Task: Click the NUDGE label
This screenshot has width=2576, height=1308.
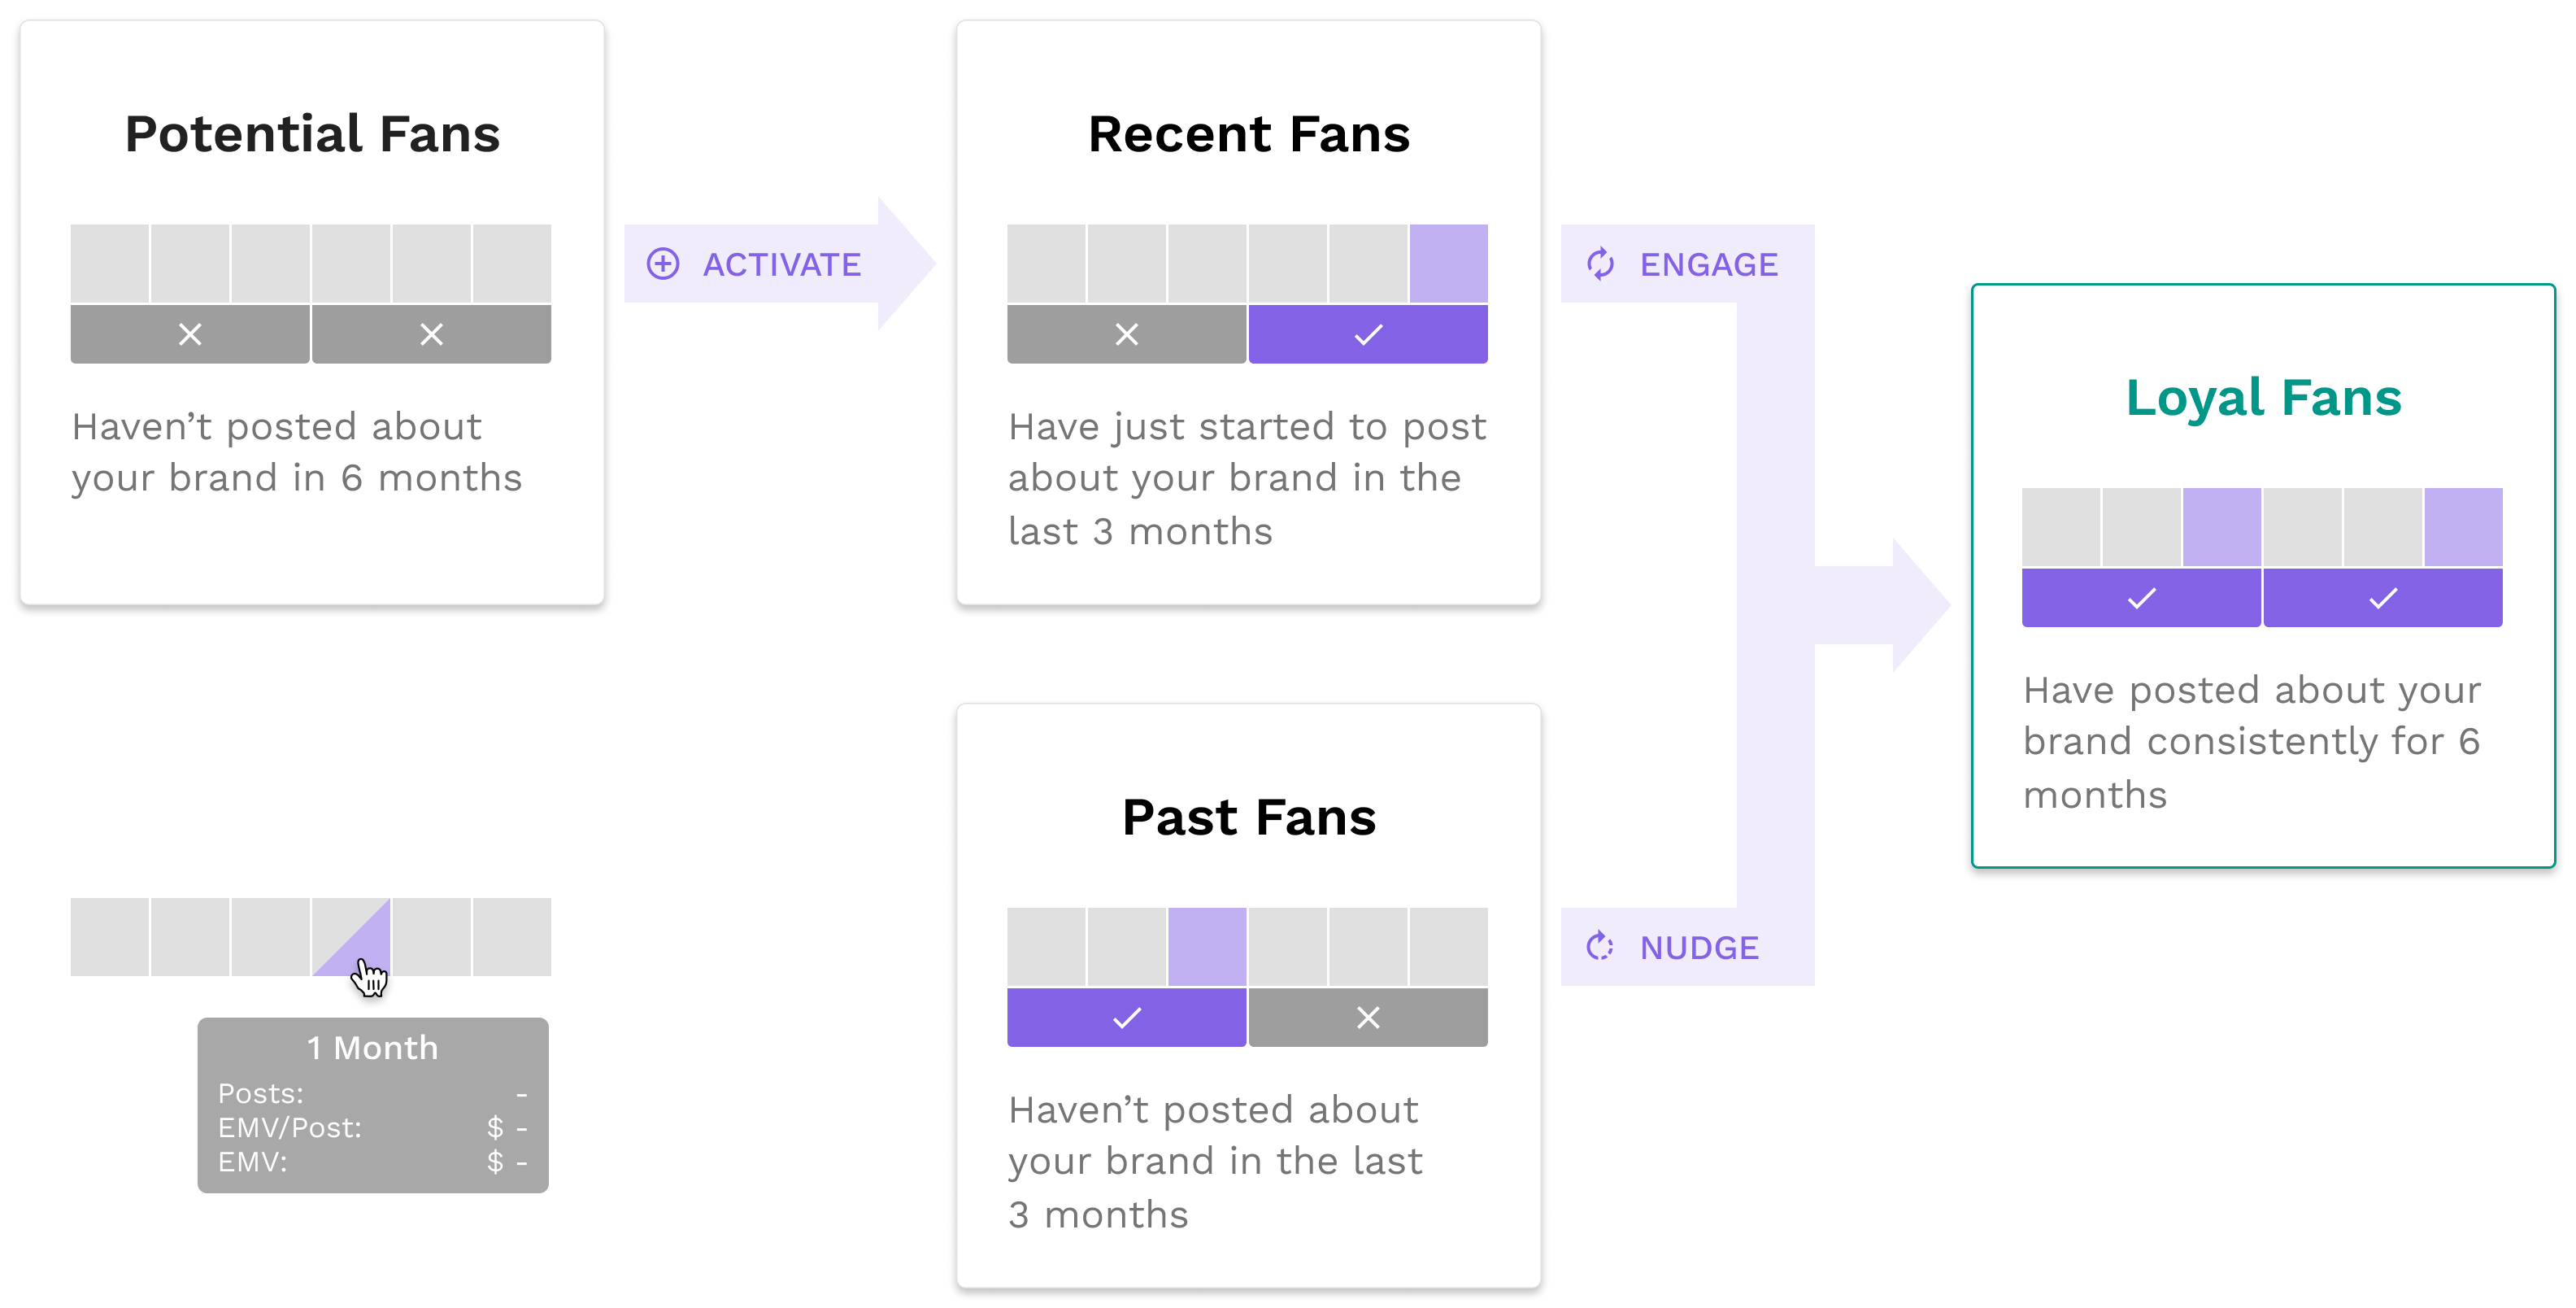Action: [x=1698, y=947]
